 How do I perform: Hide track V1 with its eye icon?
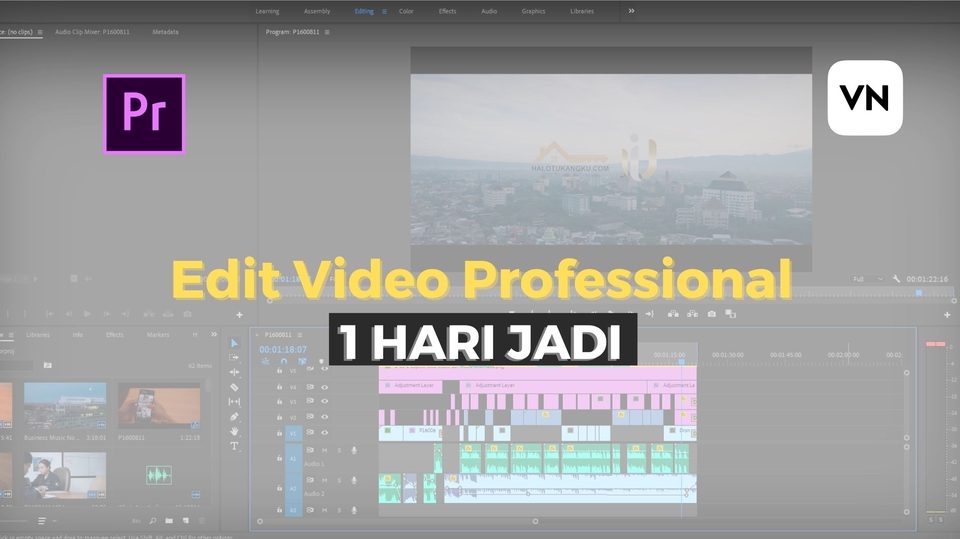pos(324,432)
